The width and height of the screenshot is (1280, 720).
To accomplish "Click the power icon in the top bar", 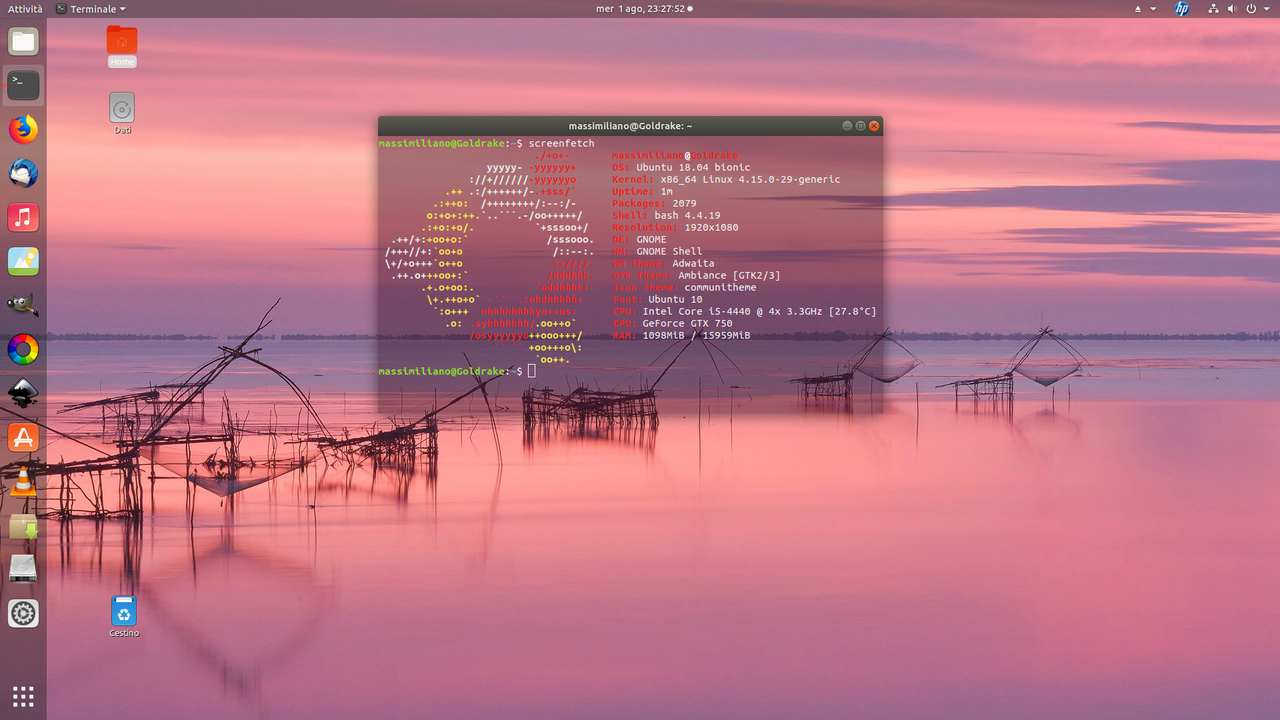I will pos(1251,9).
